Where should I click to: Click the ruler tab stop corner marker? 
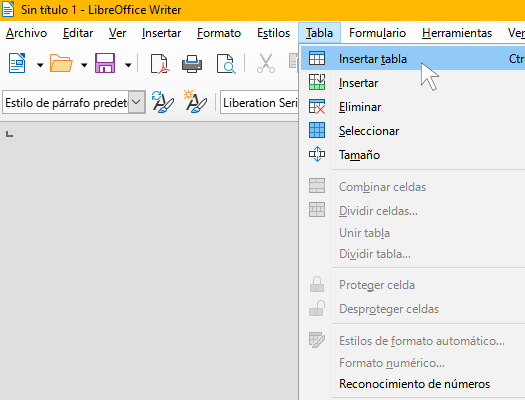9,134
